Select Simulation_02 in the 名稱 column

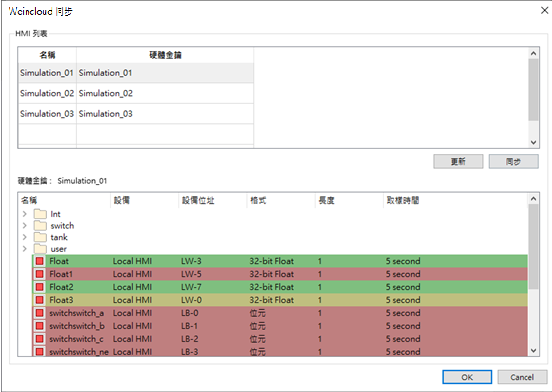pos(47,93)
